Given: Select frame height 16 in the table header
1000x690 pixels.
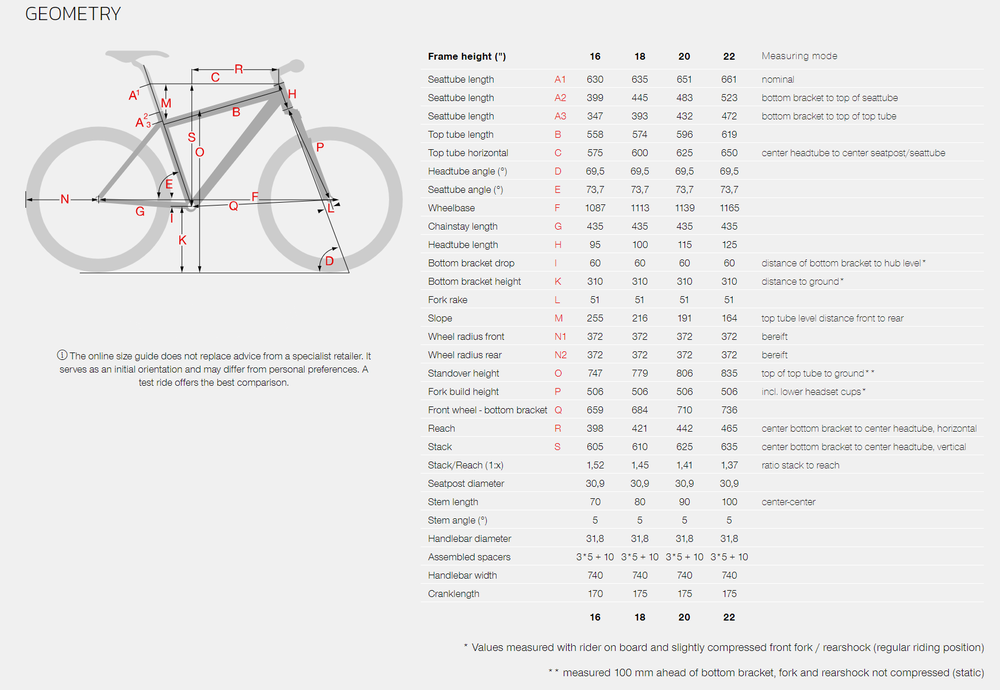Looking at the screenshot, I should 595,56.
